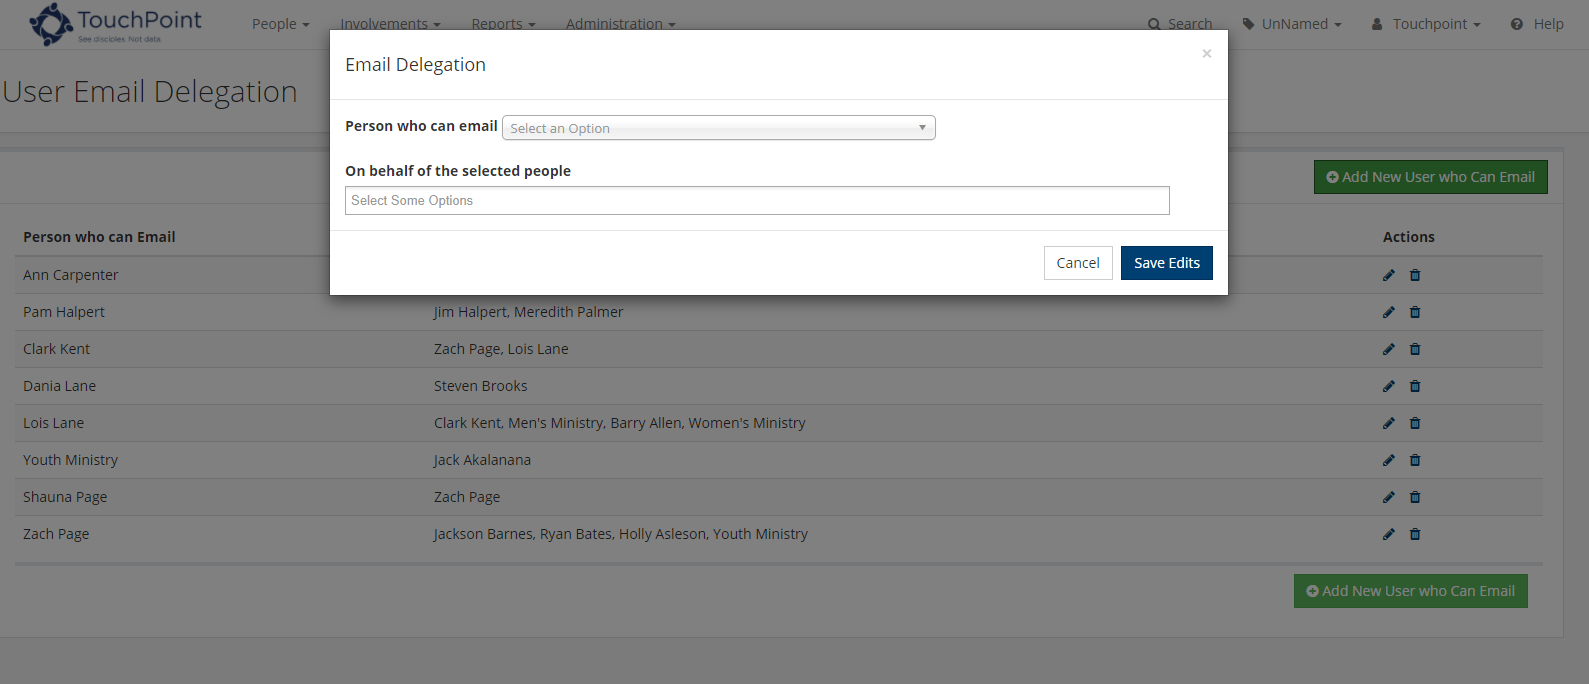Delete Shauna Page delegation row
Screen dimensions: 1589x684
1415,497
